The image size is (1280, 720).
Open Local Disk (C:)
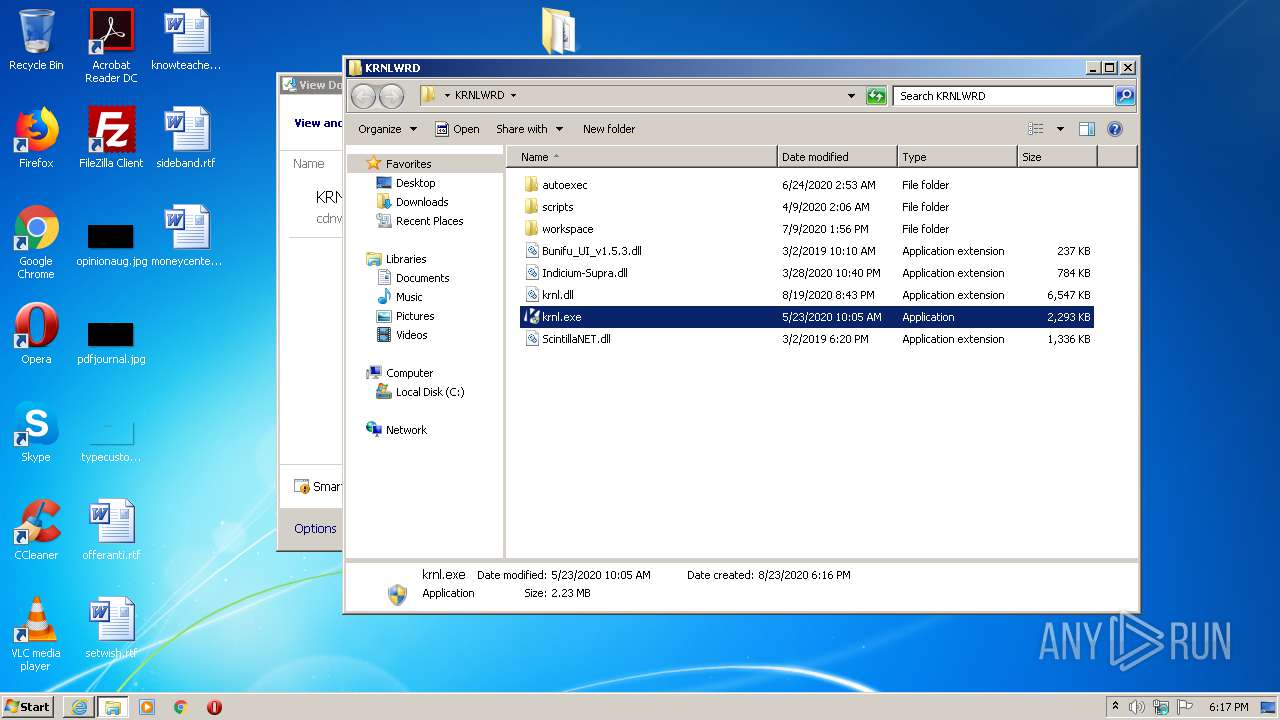click(429, 392)
